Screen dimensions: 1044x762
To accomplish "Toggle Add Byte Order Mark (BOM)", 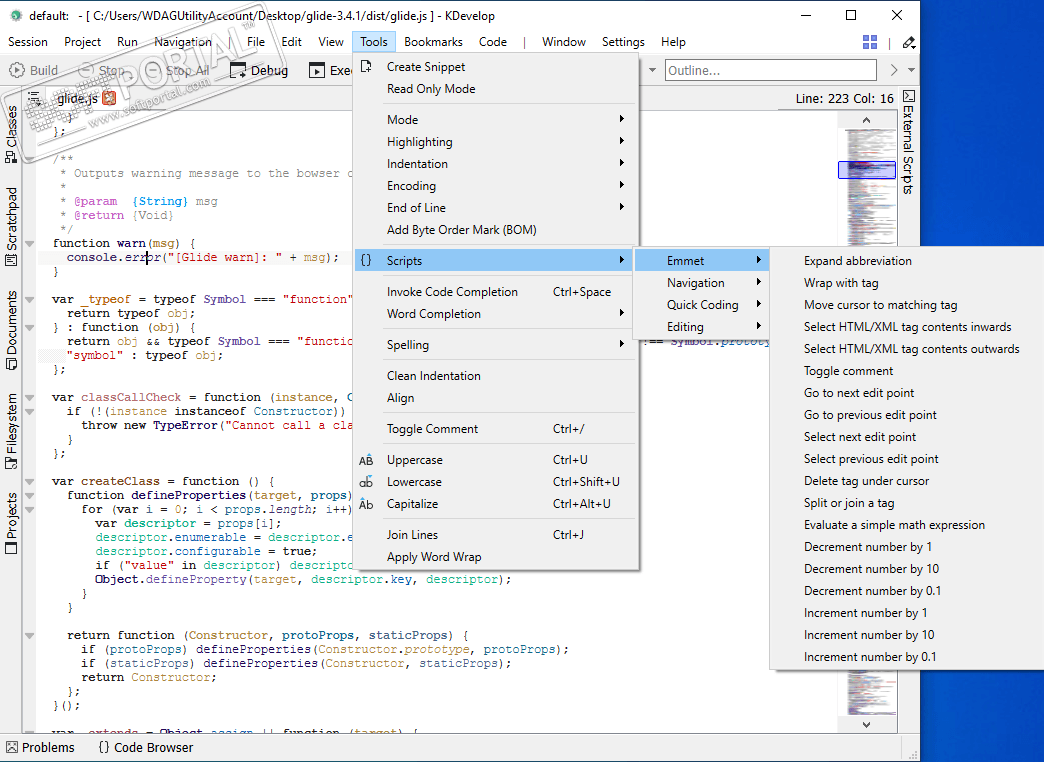I will click(x=461, y=230).
